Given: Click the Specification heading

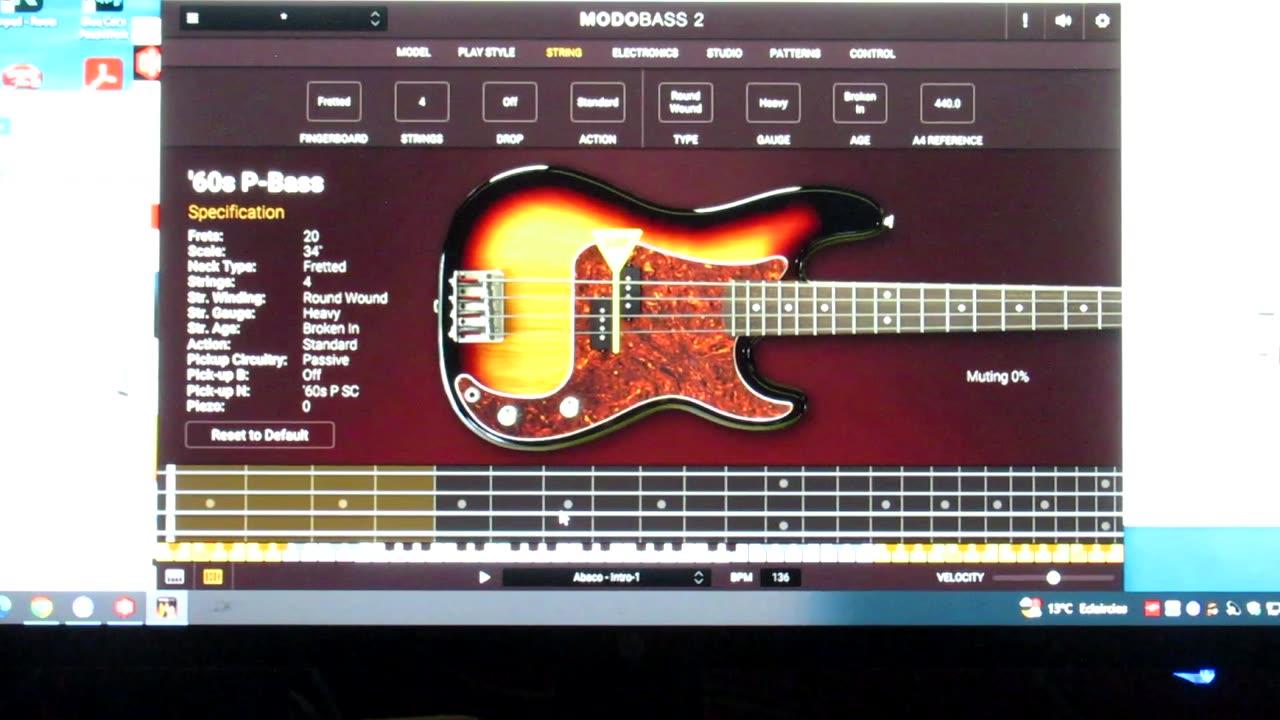Looking at the screenshot, I should (x=236, y=212).
